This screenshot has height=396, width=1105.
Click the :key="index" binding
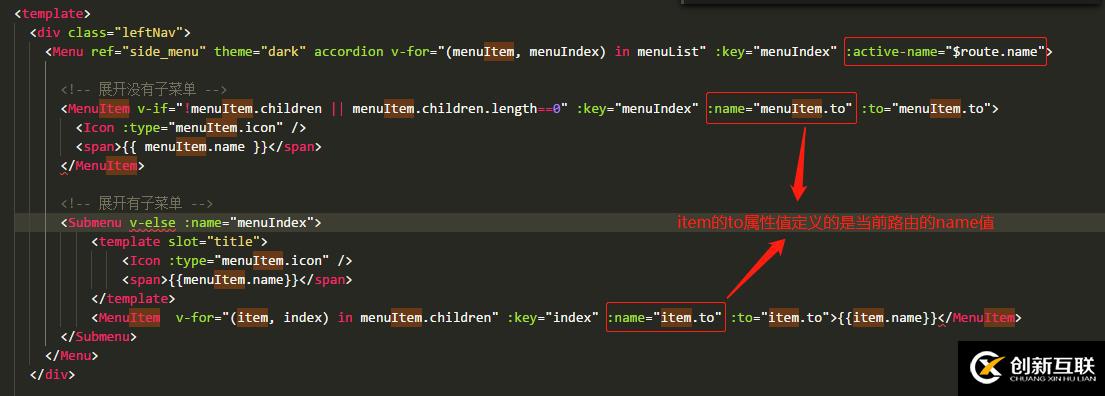click(552, 318)
